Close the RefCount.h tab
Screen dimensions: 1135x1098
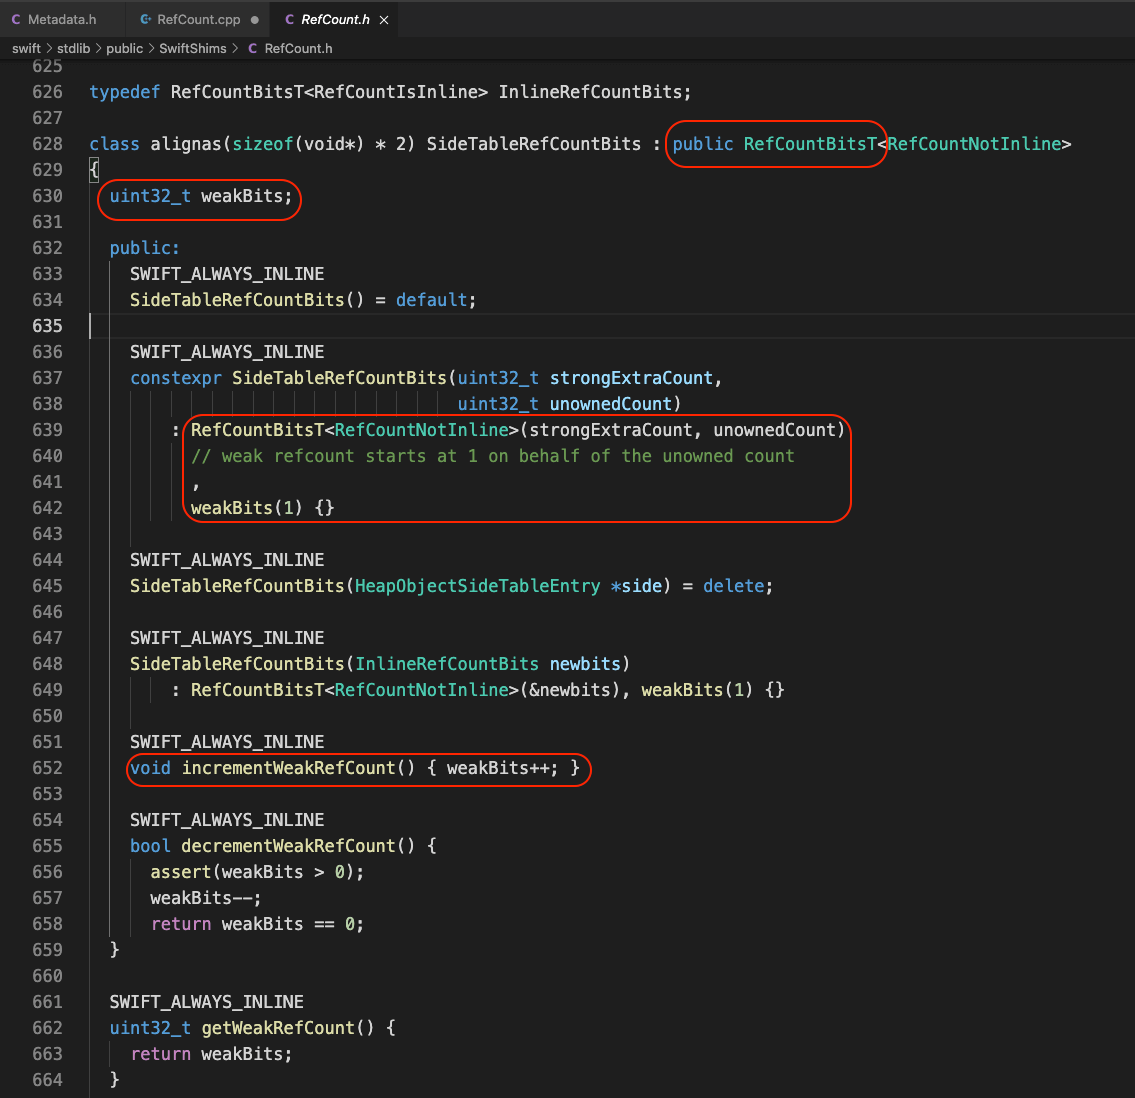click(384, 20)
